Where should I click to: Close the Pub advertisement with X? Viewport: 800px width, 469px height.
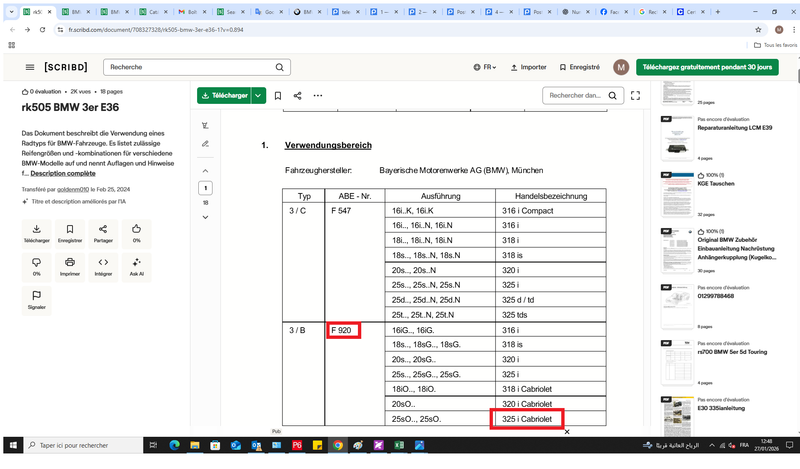point(567,432)
